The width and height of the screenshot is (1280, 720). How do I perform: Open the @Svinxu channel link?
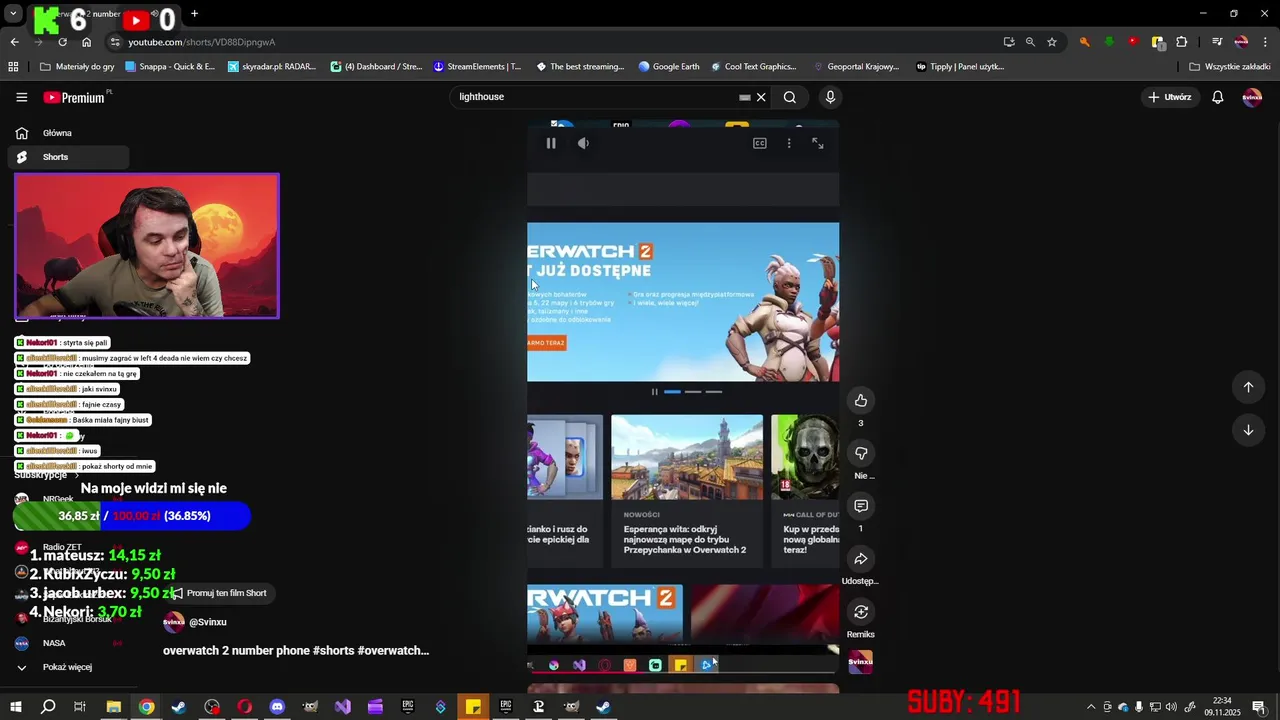[x=208, y=622]
